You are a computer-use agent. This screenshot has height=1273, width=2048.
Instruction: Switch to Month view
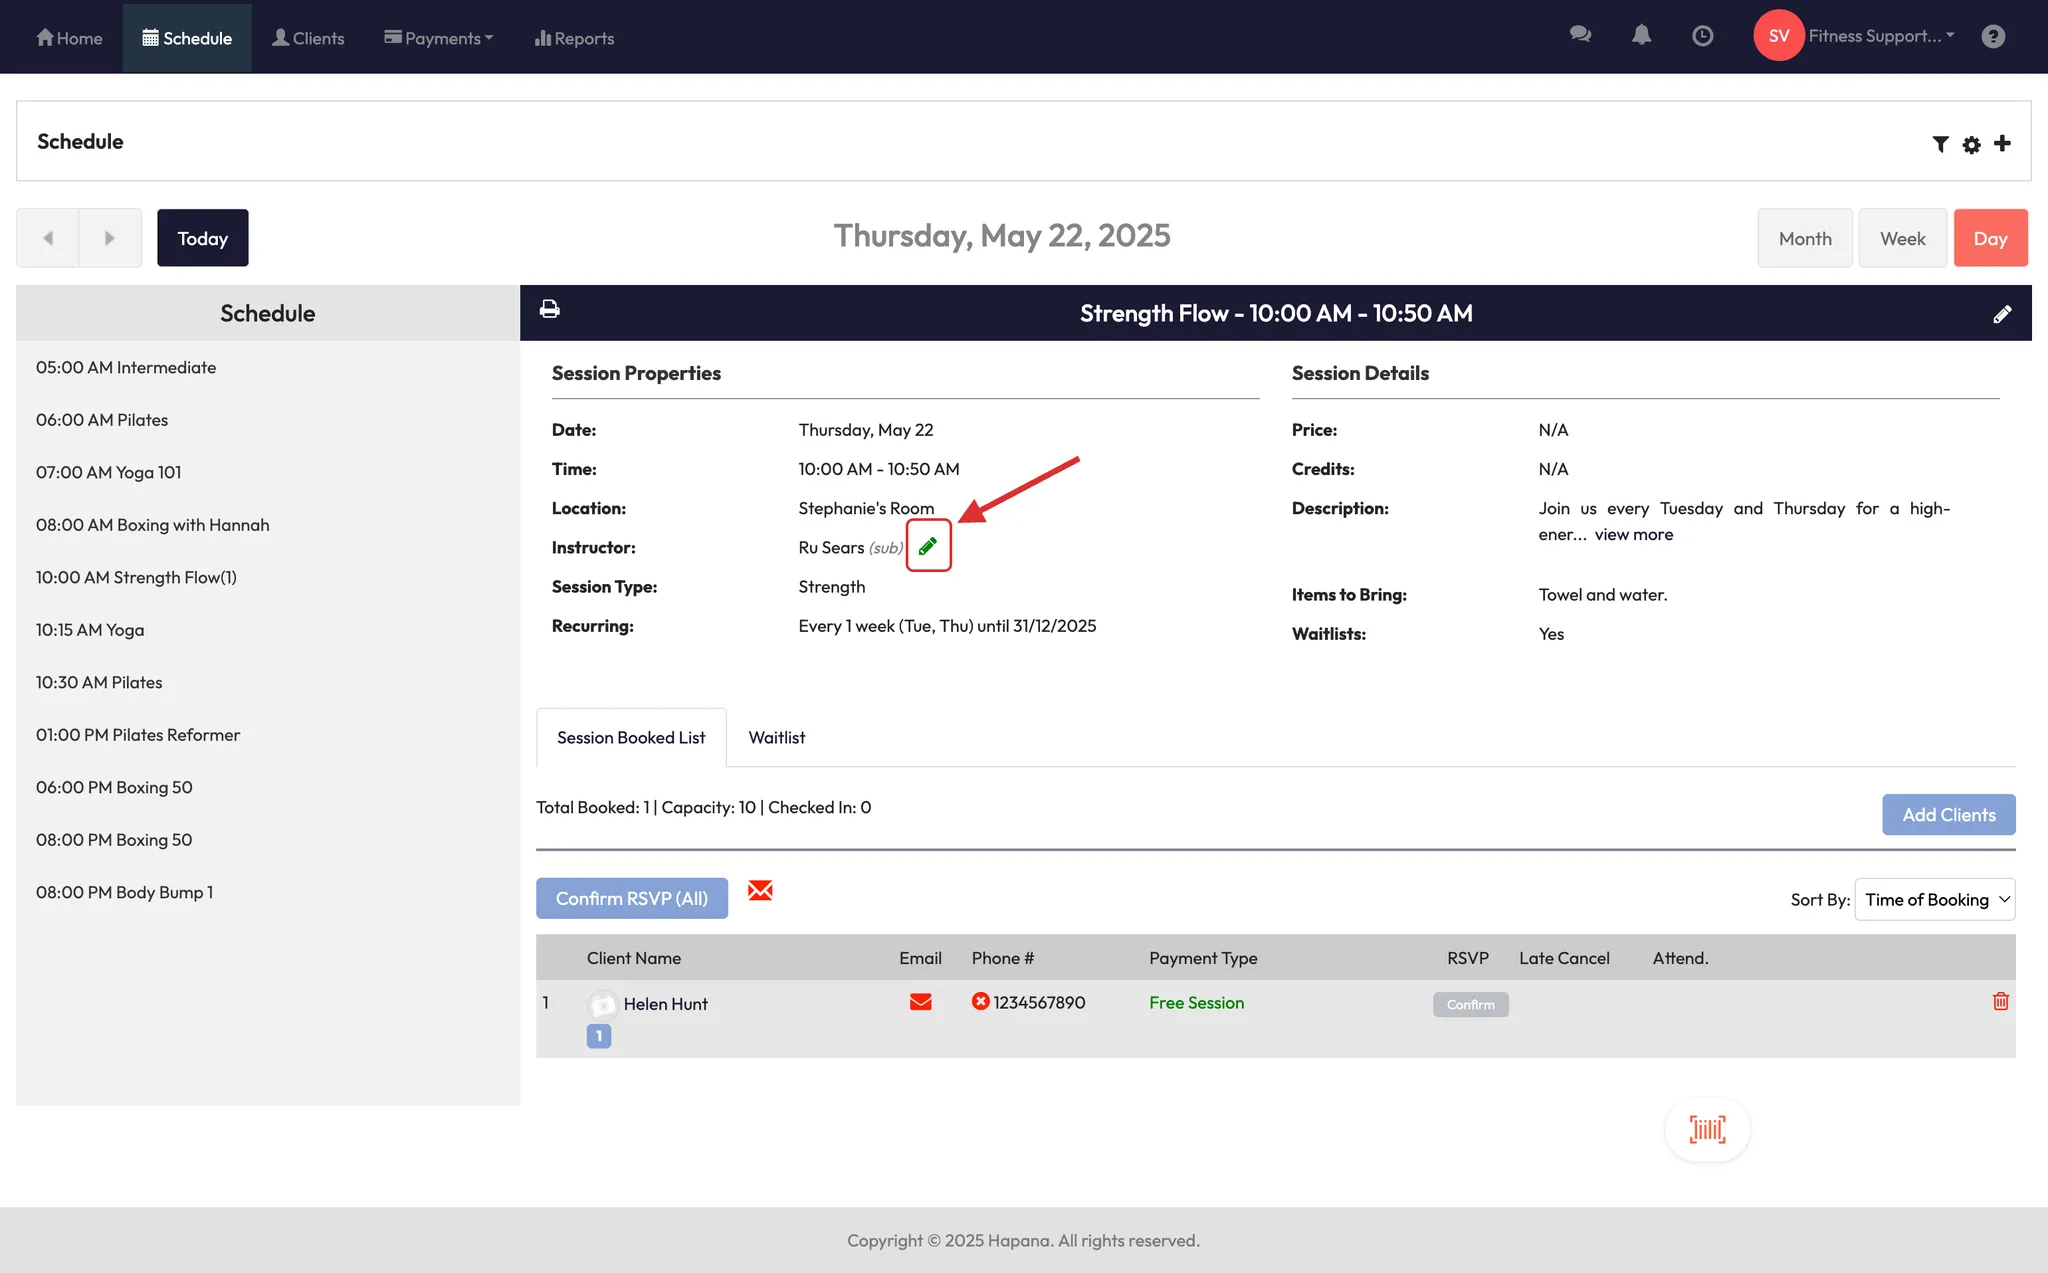tap(1805, 238)
